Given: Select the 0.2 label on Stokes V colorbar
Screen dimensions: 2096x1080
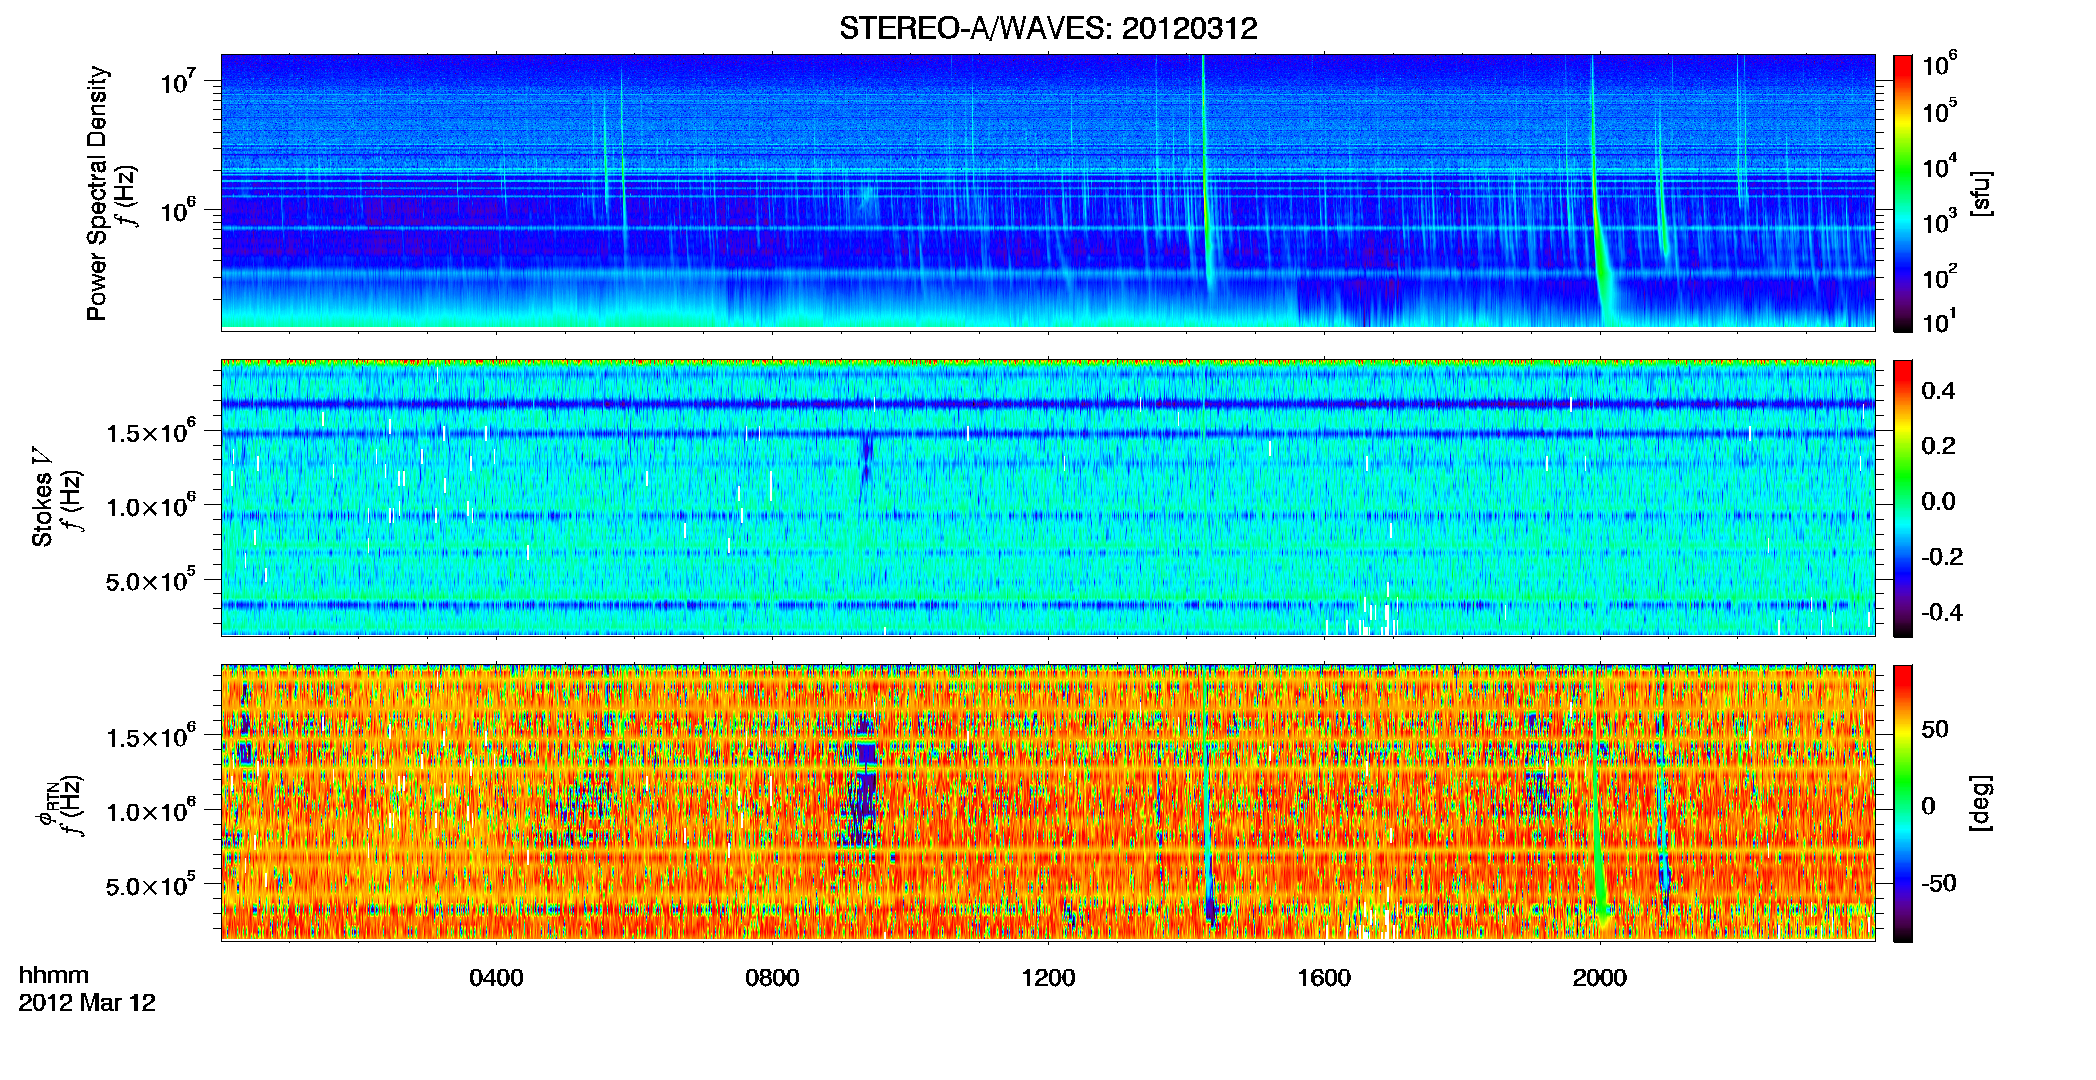Looking at the screenshot, I should point(1938,445).
